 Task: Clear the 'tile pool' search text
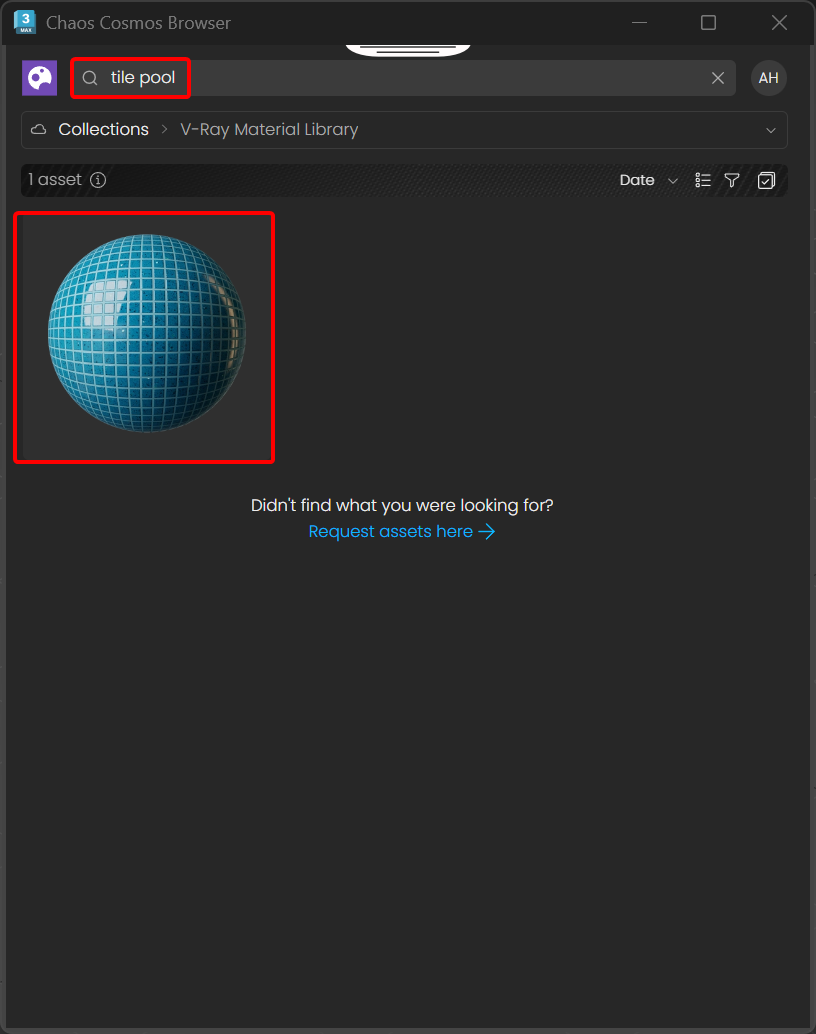point(717,78)
